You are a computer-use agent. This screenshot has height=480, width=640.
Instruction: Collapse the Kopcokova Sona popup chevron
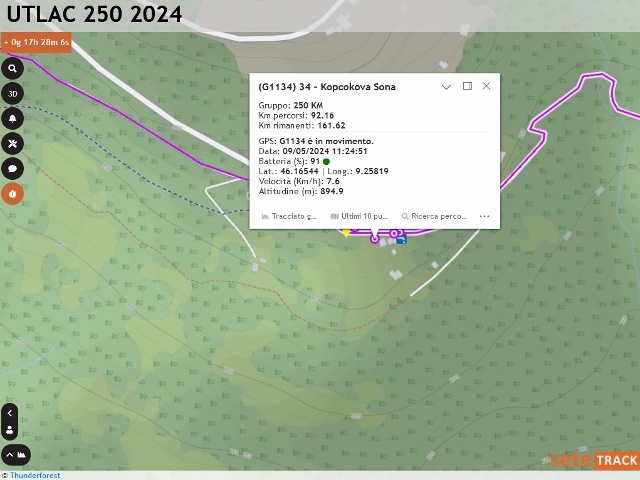pos(446,87)
